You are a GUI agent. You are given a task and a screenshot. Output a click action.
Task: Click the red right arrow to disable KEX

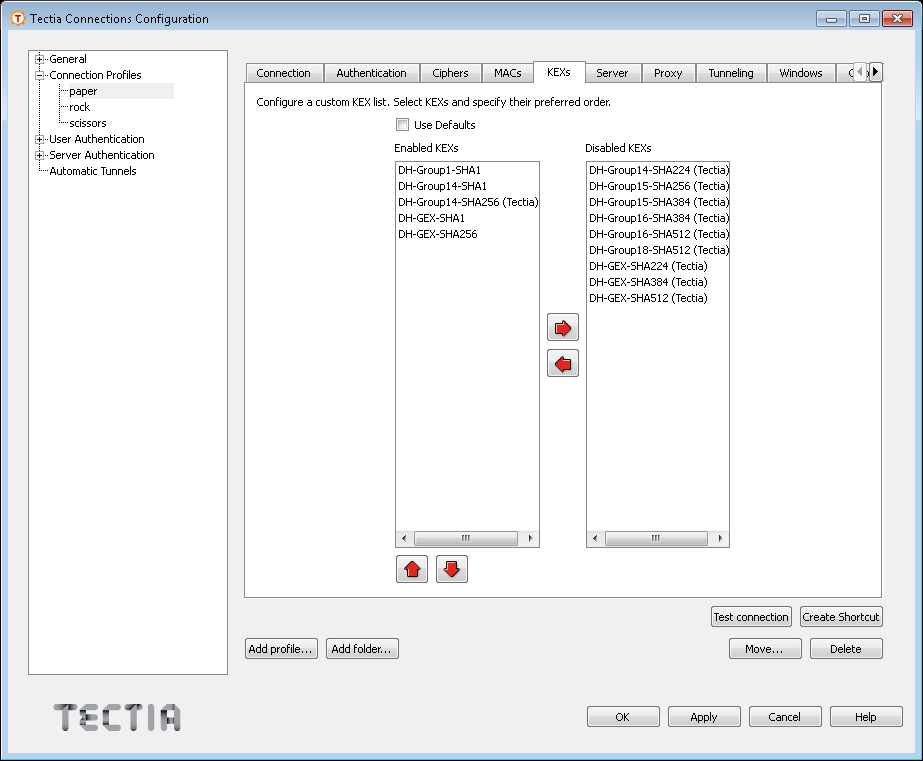(563, 328)
